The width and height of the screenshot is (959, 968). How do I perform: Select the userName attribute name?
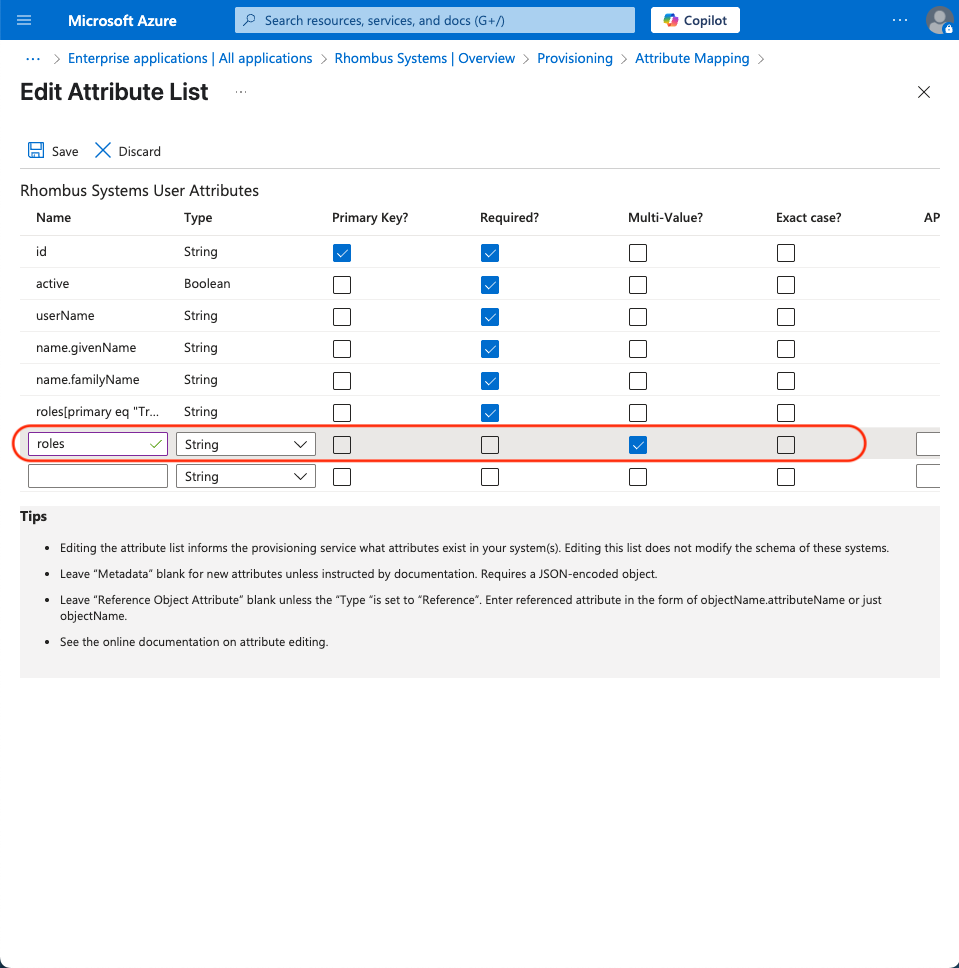click(x=65, y=315)
